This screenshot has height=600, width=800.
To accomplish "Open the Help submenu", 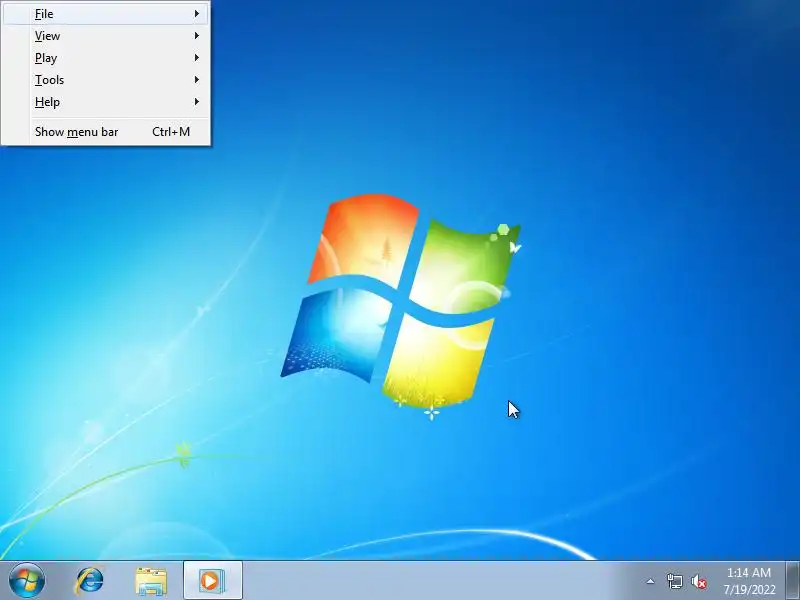I will 106,102.
